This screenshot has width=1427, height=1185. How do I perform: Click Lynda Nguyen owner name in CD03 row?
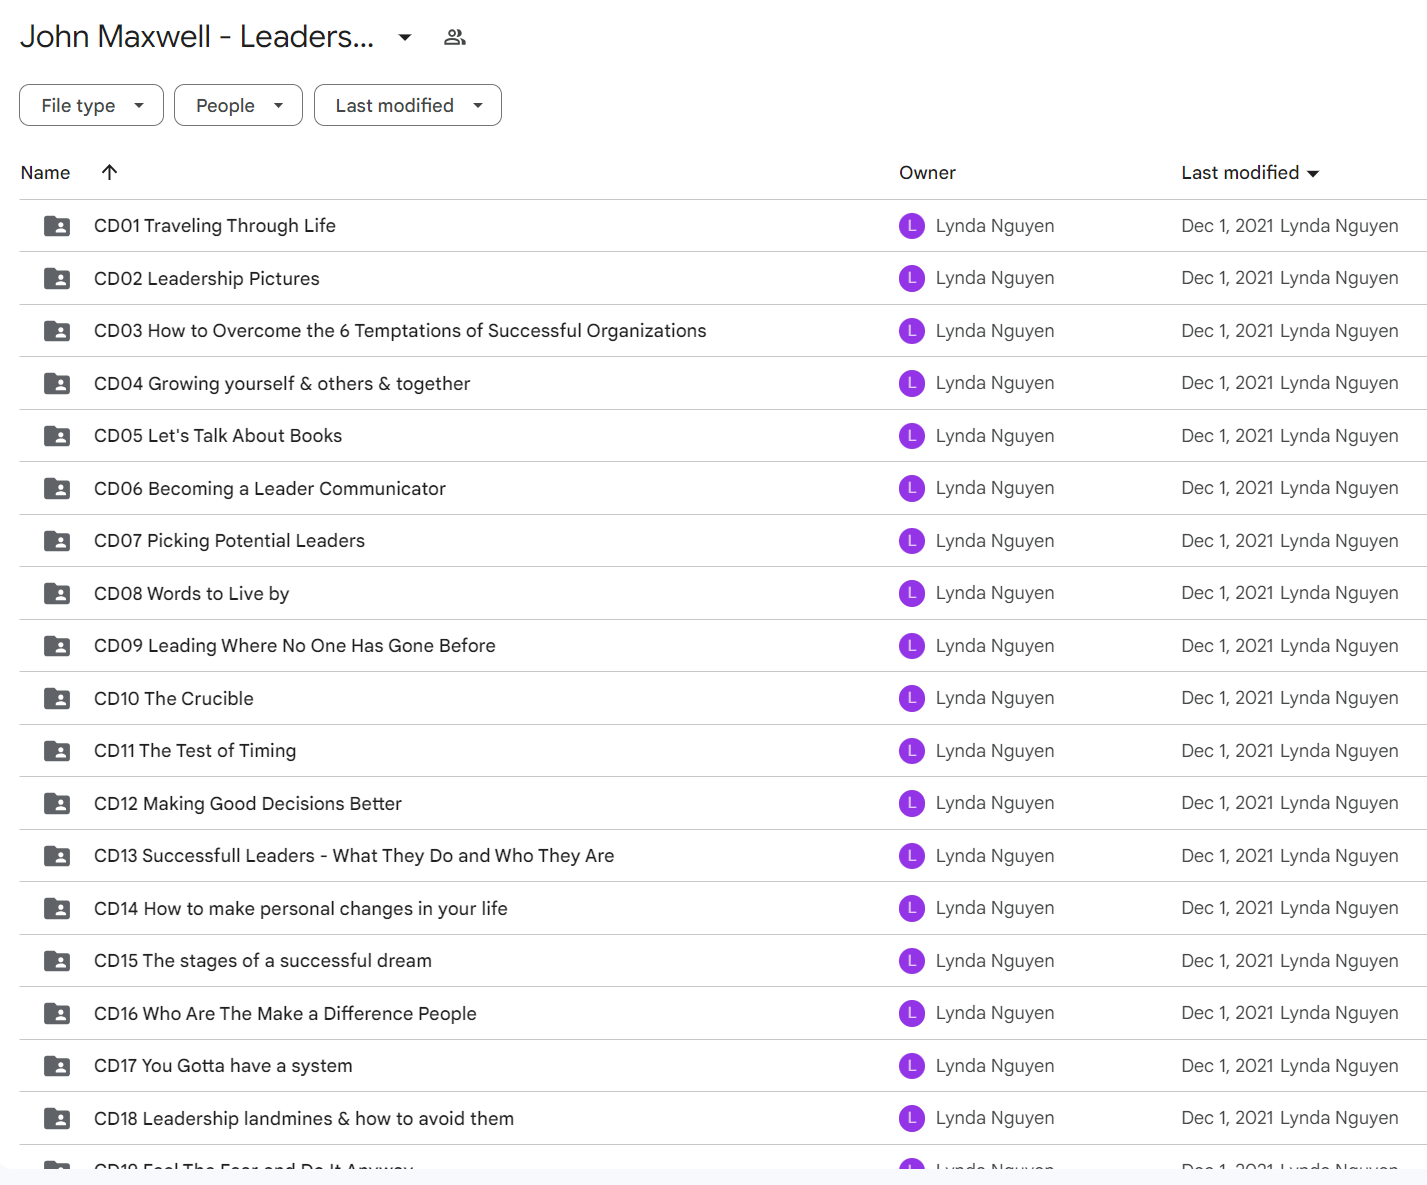tap(995, 331)
